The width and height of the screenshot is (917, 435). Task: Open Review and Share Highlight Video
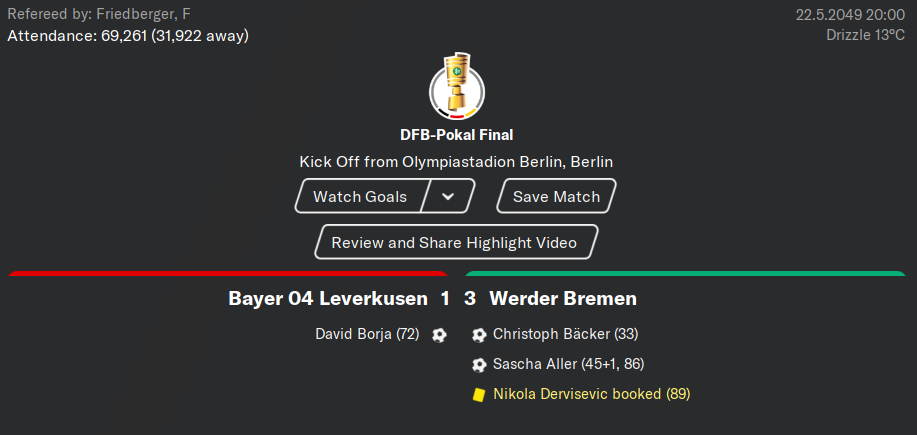[x=454, y=242]
